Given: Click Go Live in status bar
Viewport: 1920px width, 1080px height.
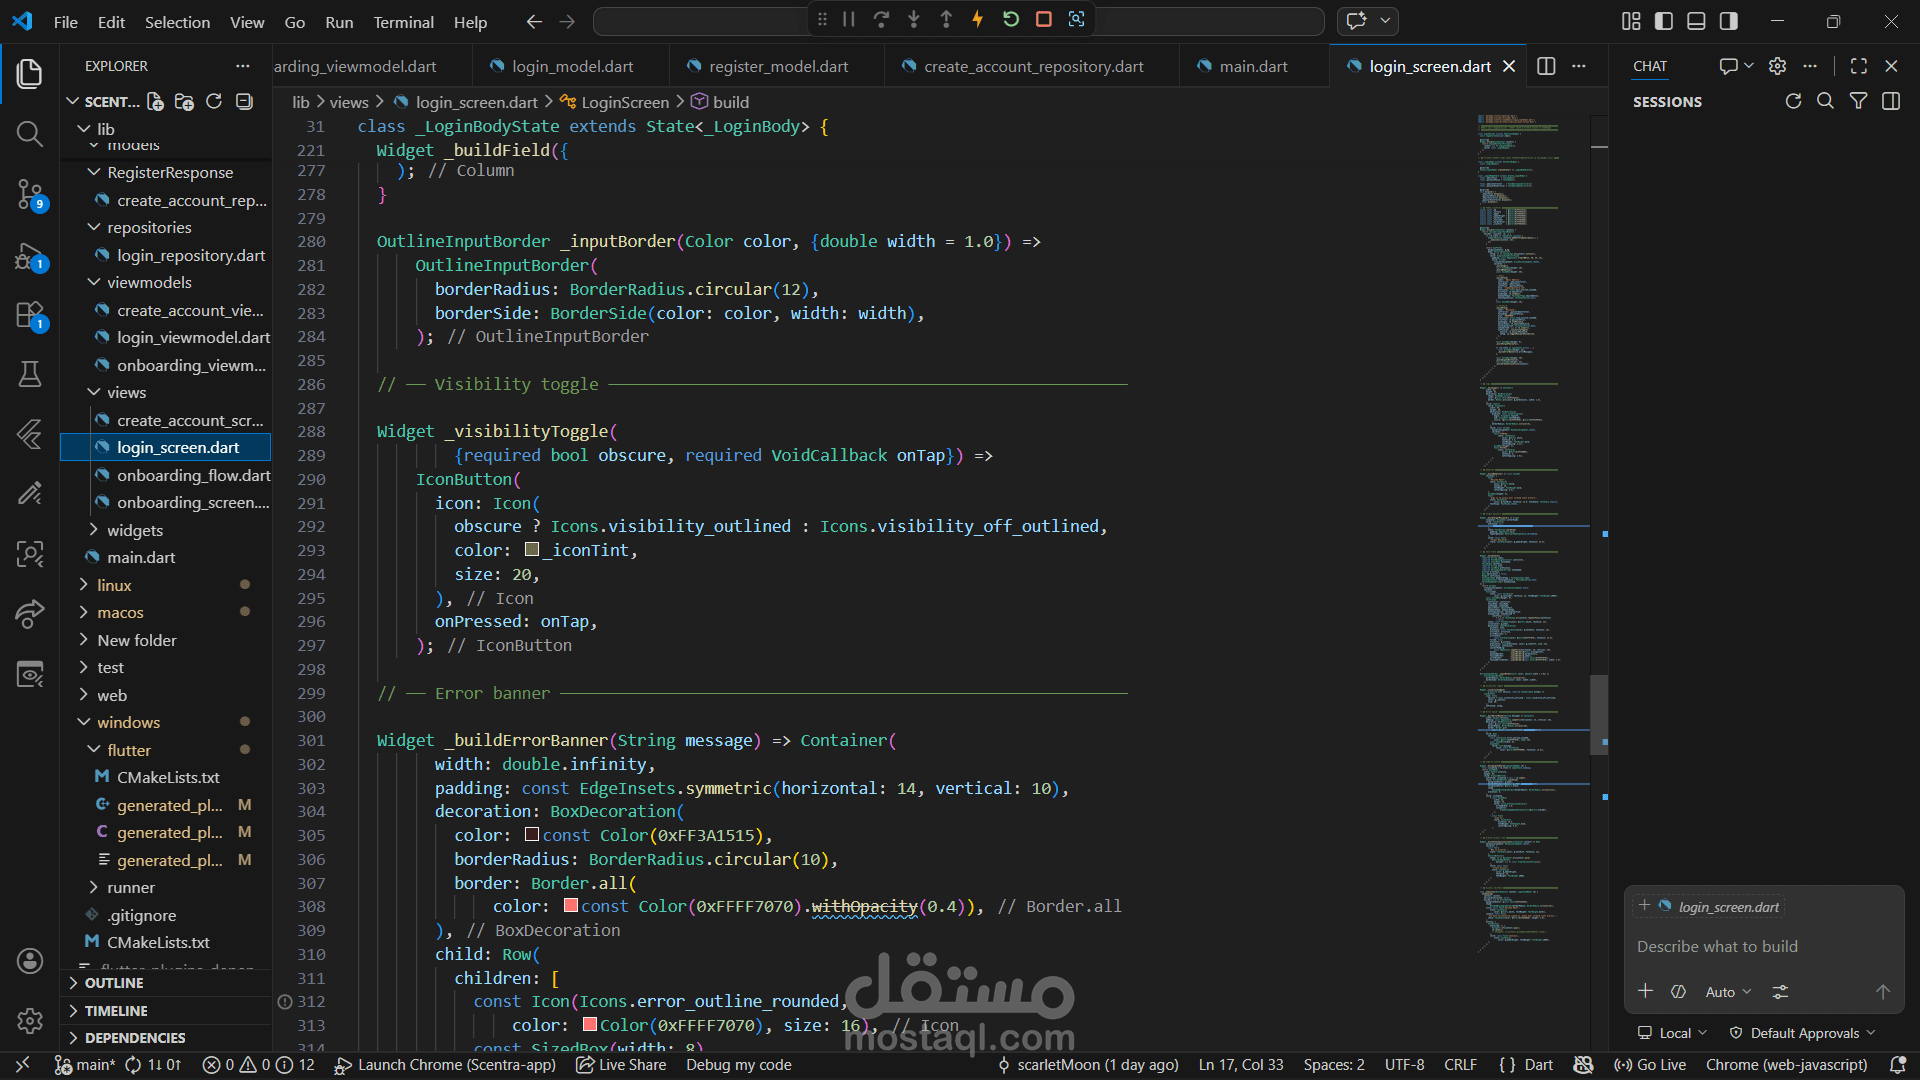Looking at the screenshot, I should click(1651, 1065).
